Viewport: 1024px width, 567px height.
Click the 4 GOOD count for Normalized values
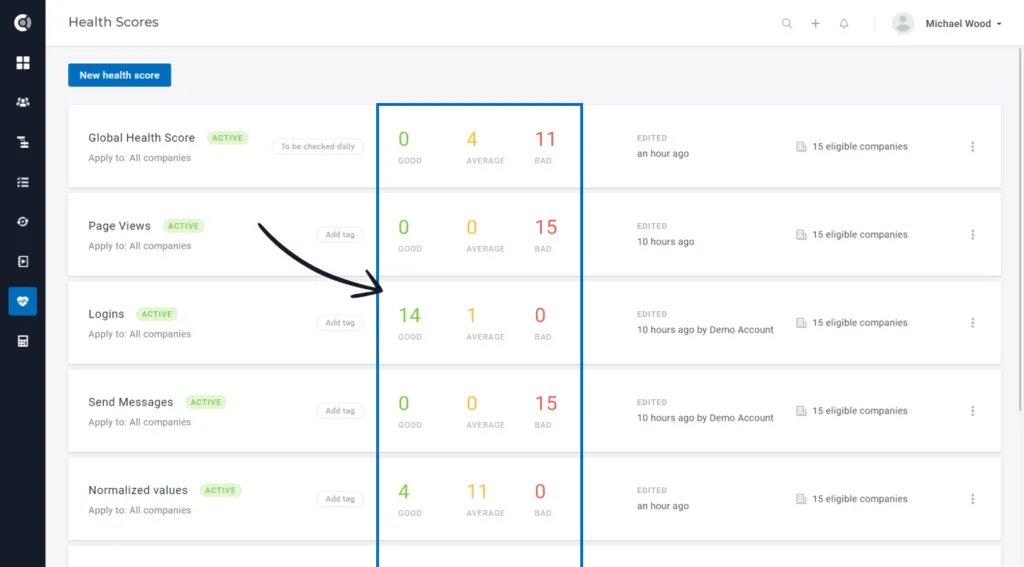(404, 492)
